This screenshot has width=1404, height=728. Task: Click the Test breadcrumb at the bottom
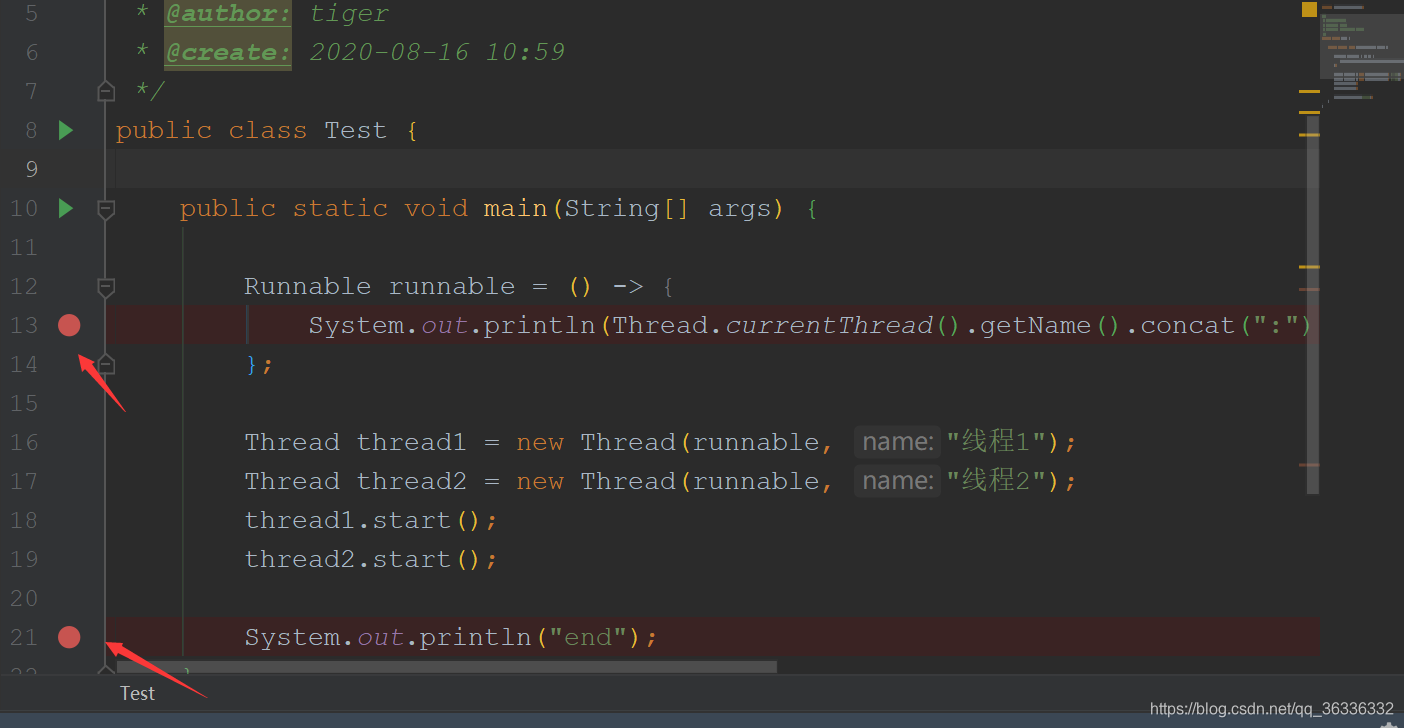[x=137, y=693]
